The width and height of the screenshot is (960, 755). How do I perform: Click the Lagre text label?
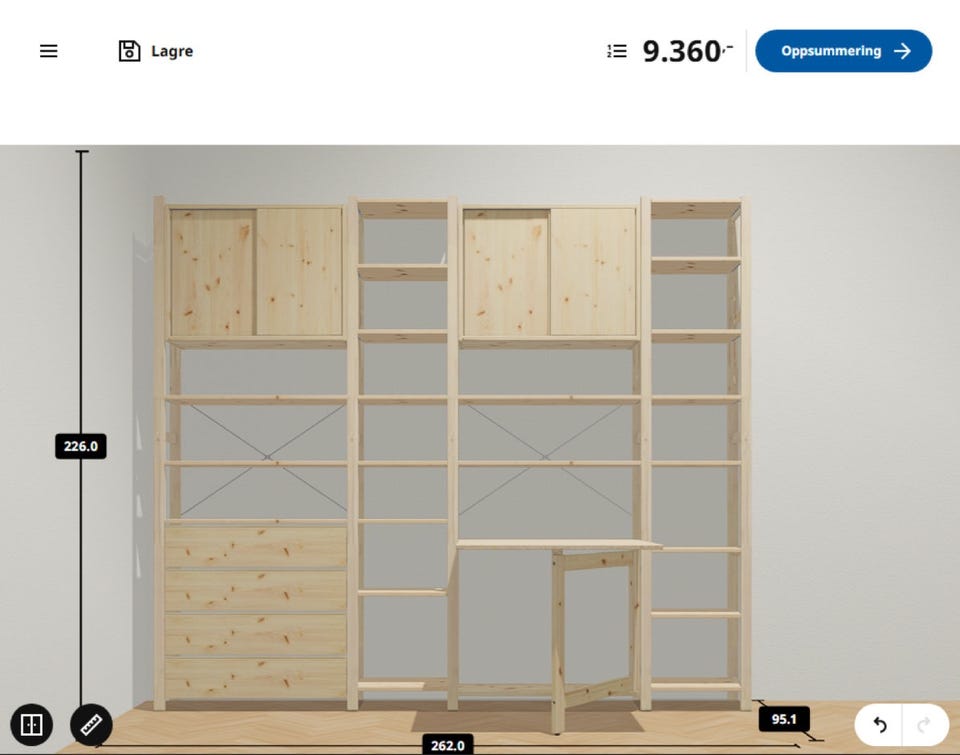(x=172, y=51)
